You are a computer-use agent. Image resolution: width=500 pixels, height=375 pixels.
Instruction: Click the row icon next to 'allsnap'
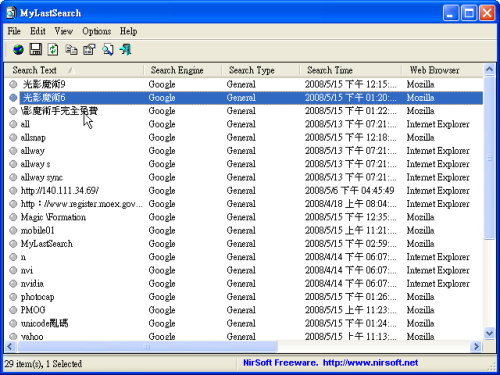pos(13,137)
